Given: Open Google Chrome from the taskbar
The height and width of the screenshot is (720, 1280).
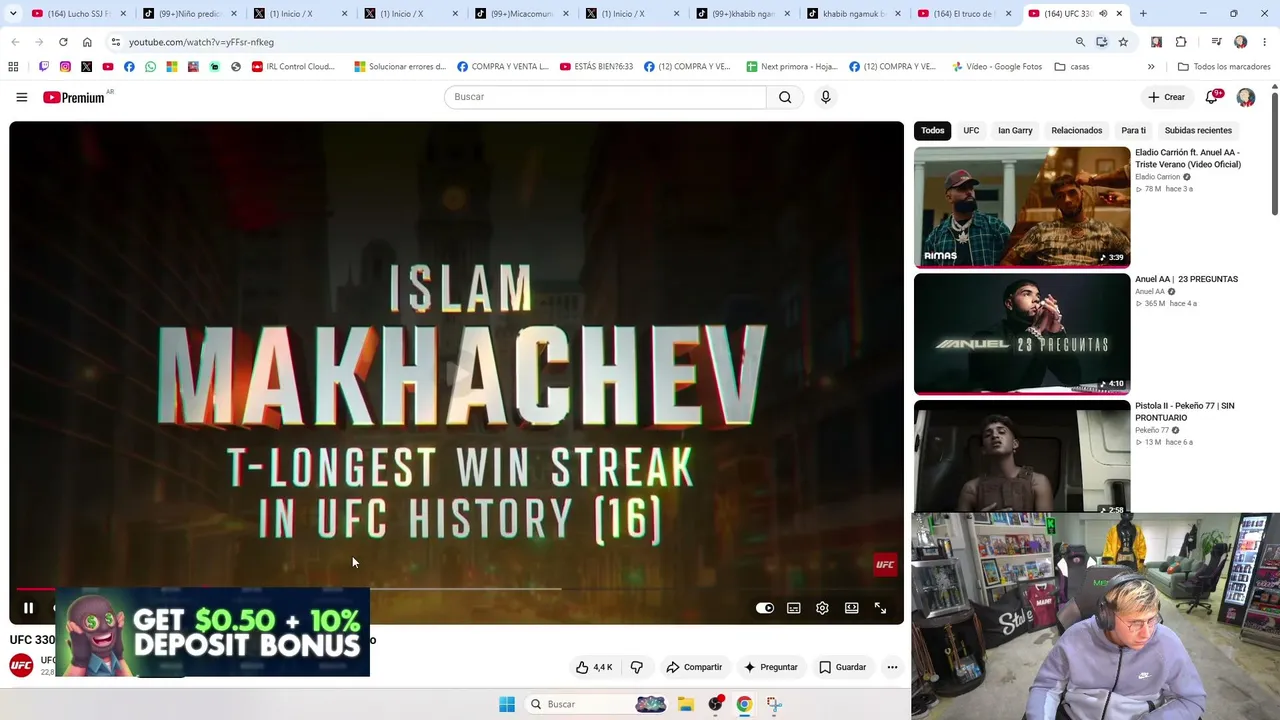Looking at the screenshot, I should coord(744,704).
